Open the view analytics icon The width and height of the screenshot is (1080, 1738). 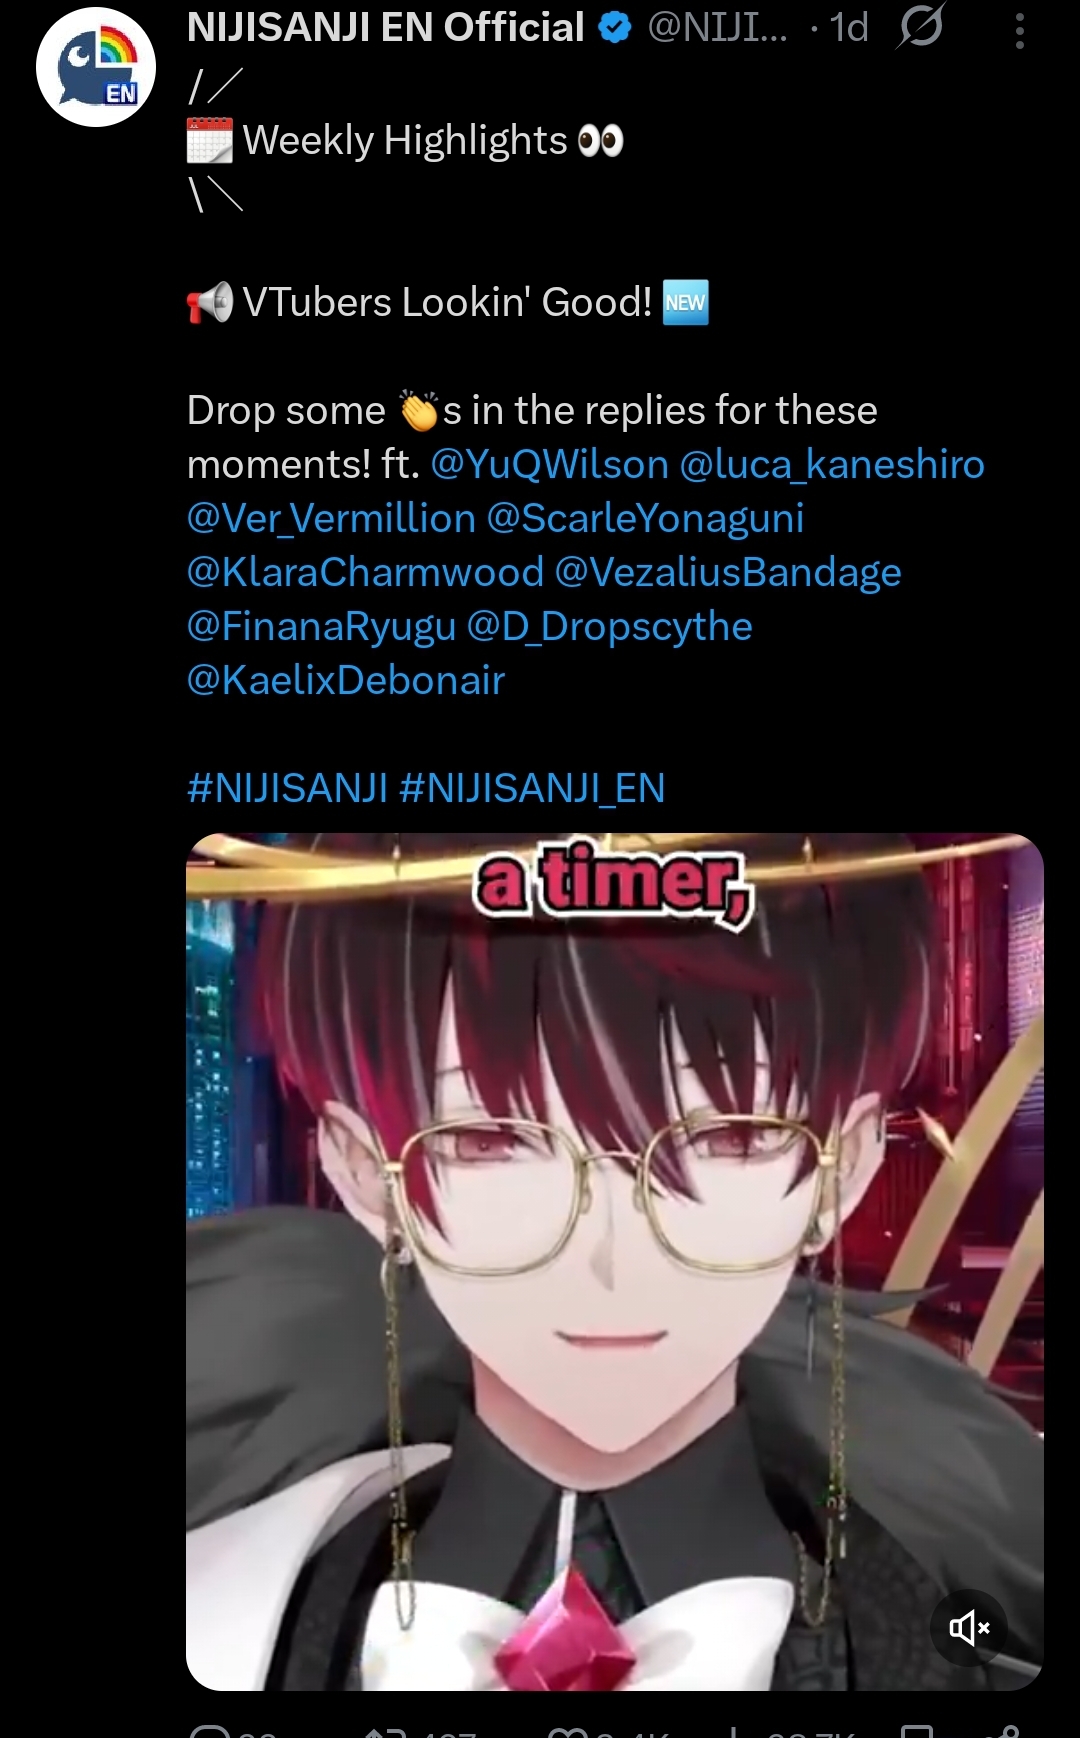point(733,1731)
